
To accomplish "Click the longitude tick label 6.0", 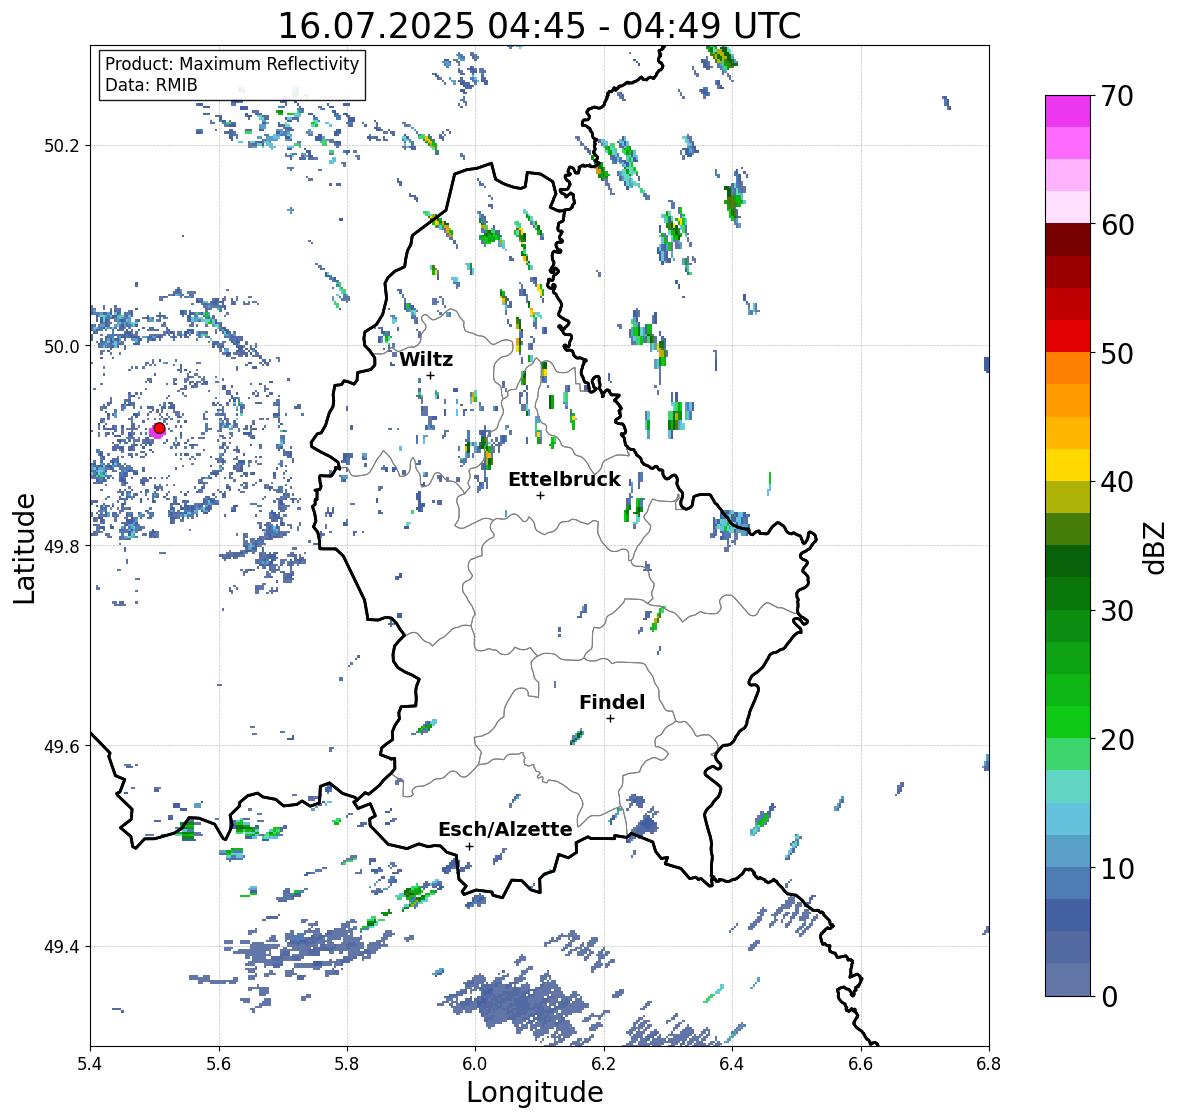I will (475, 1064).
